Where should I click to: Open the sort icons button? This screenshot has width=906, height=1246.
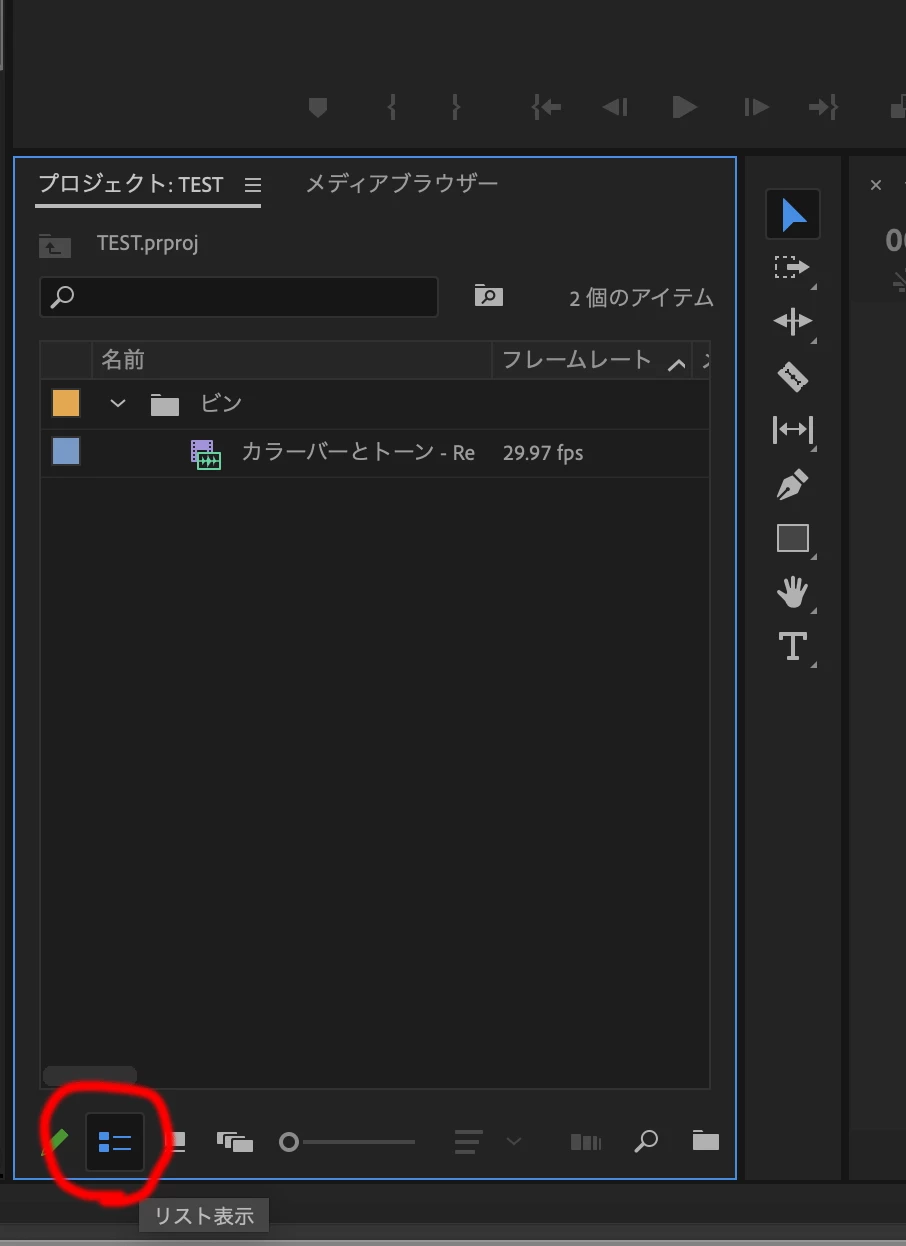[x=468, y=1141]
